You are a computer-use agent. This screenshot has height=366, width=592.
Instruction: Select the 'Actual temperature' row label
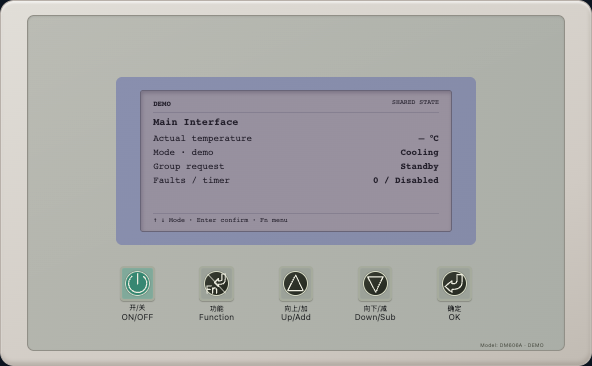(202, 138)
